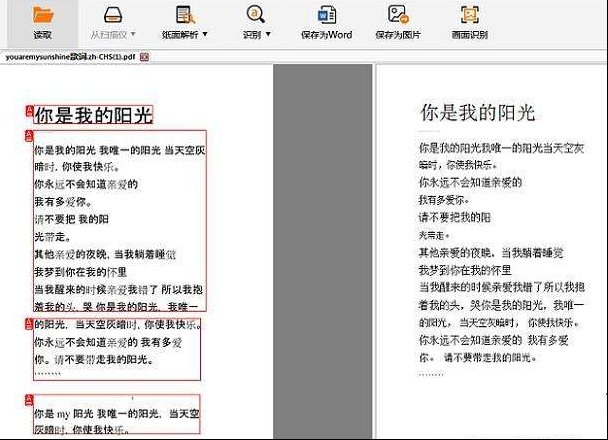Viewport: 608px width, 440px height.
Task: Click result line 你。 请不要带走我的阳光。
Action: pyautogui.click(x=477, y=357)
